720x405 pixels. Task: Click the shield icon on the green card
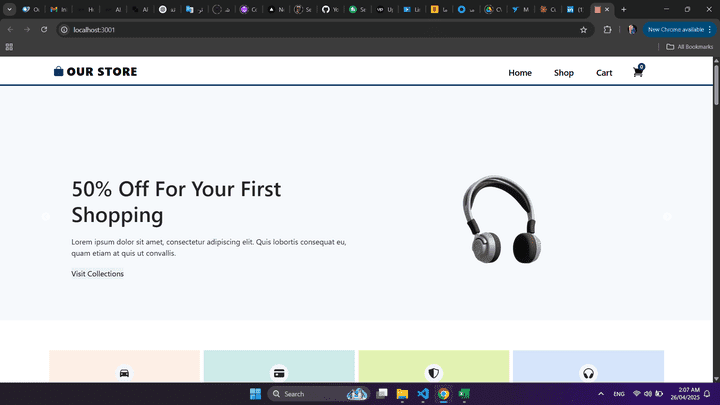tap(433, 373)
